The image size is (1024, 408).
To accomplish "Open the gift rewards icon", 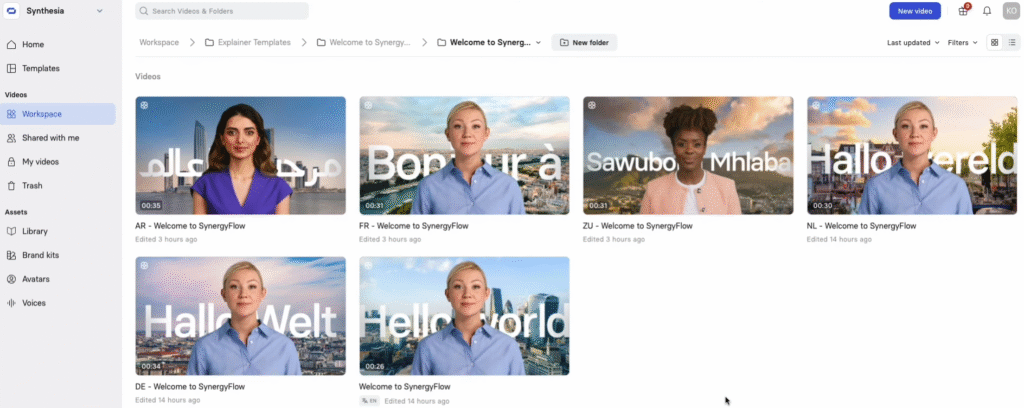I will [963, 11].
